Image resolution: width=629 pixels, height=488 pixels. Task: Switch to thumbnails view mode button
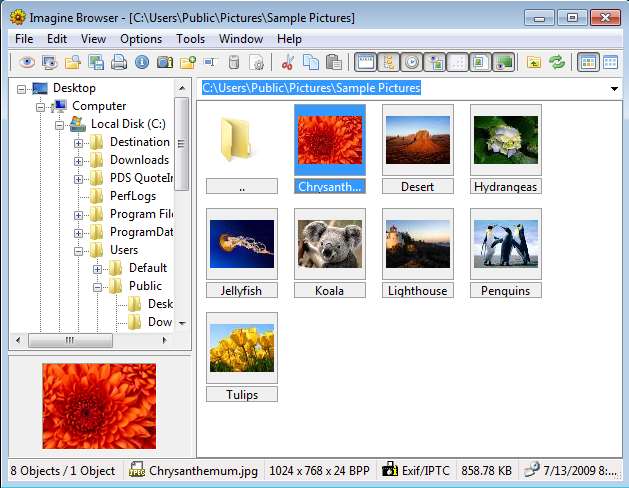point(588,62)
